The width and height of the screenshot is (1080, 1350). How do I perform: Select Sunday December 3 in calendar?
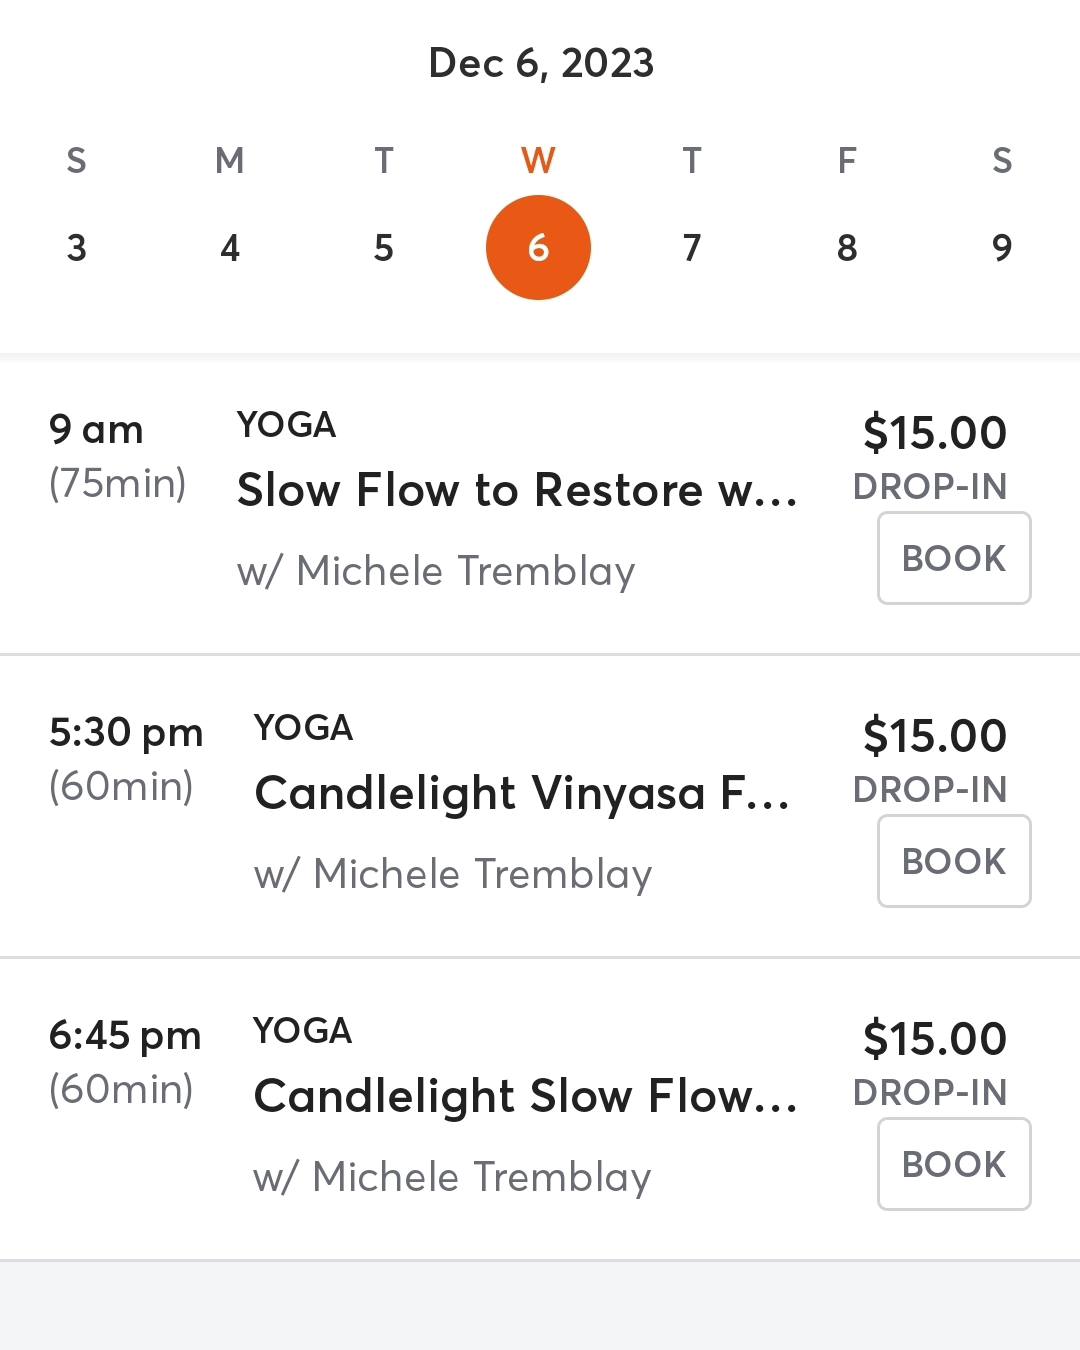(x=76, y=247)
